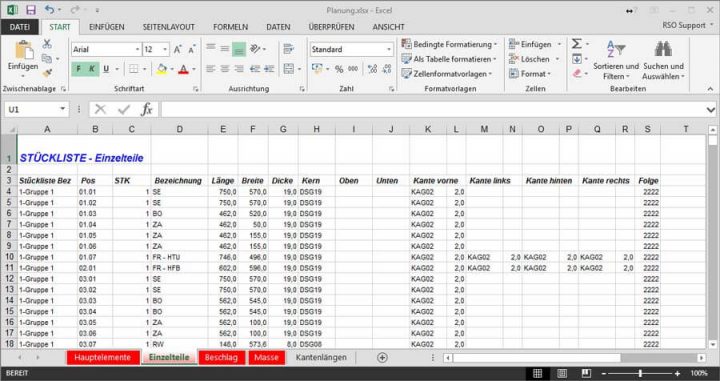Switch to the Kantenlängen sheet tab

click(x=321, y=358)
